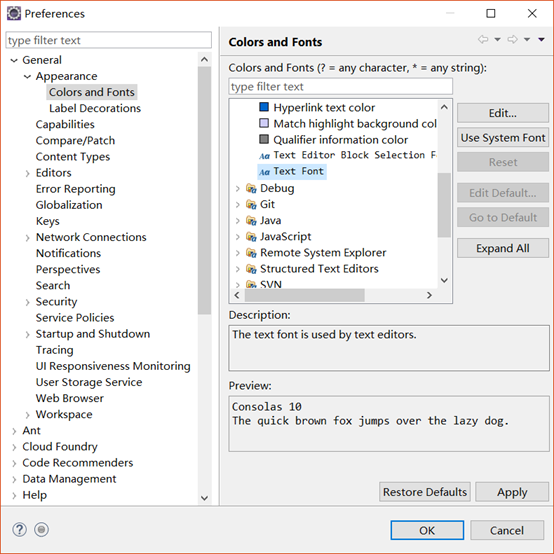
Task: Click the Help question mark icon
Action: [x=19, y=529]
